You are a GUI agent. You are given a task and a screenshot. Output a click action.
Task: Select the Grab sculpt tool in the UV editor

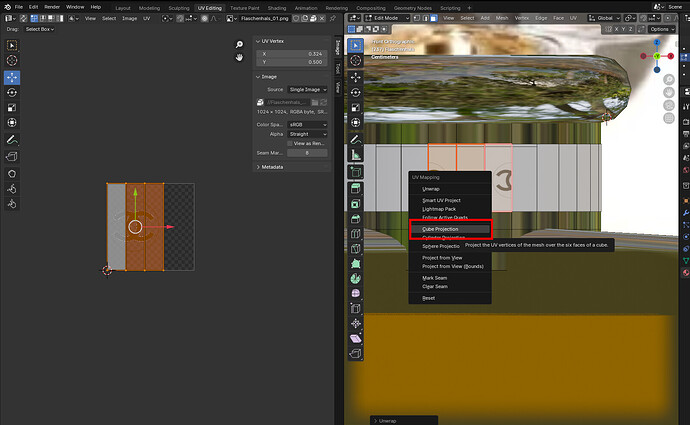pos(12,174)
